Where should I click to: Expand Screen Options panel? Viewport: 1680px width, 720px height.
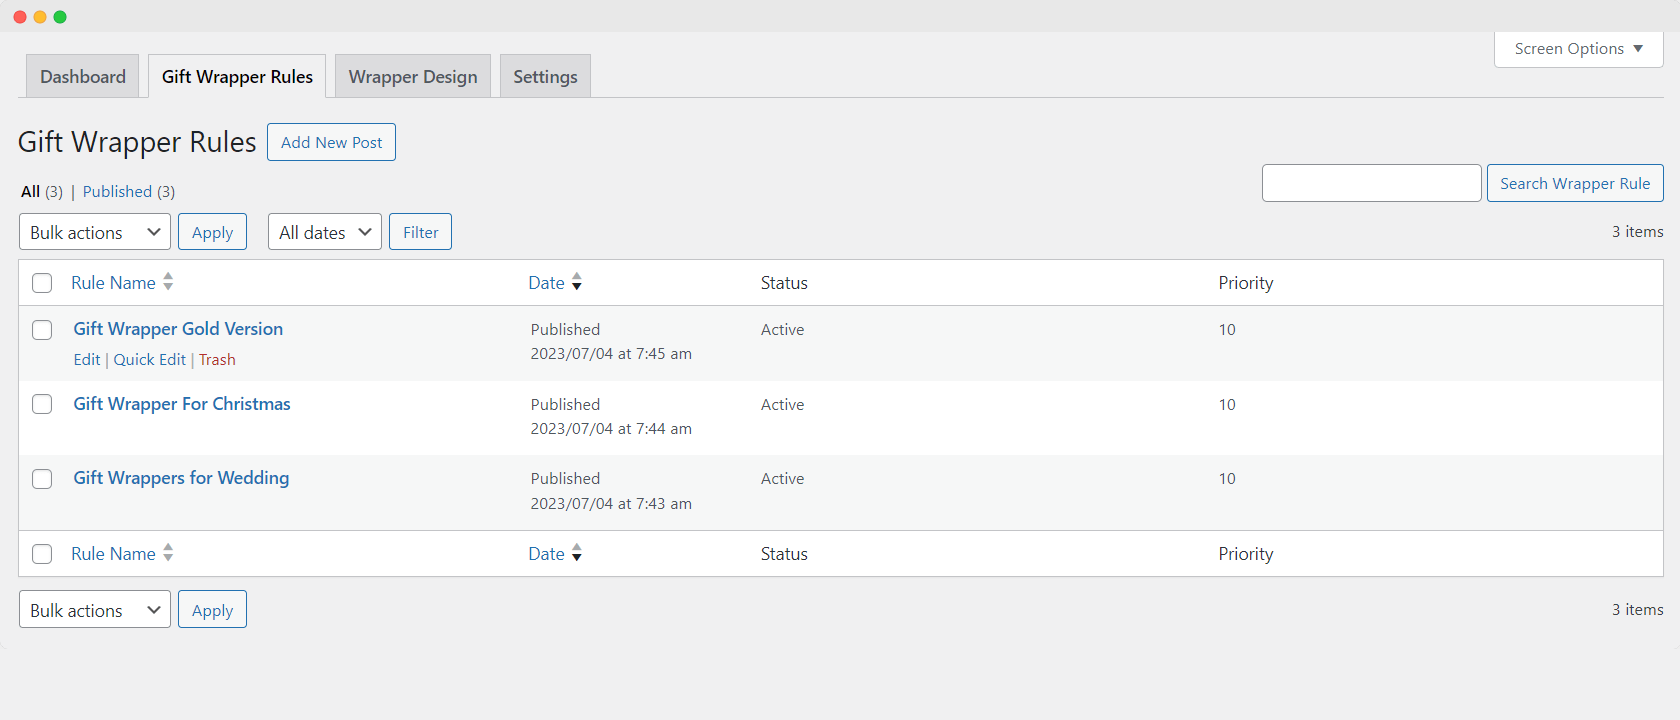click(x=1578, y=49)
